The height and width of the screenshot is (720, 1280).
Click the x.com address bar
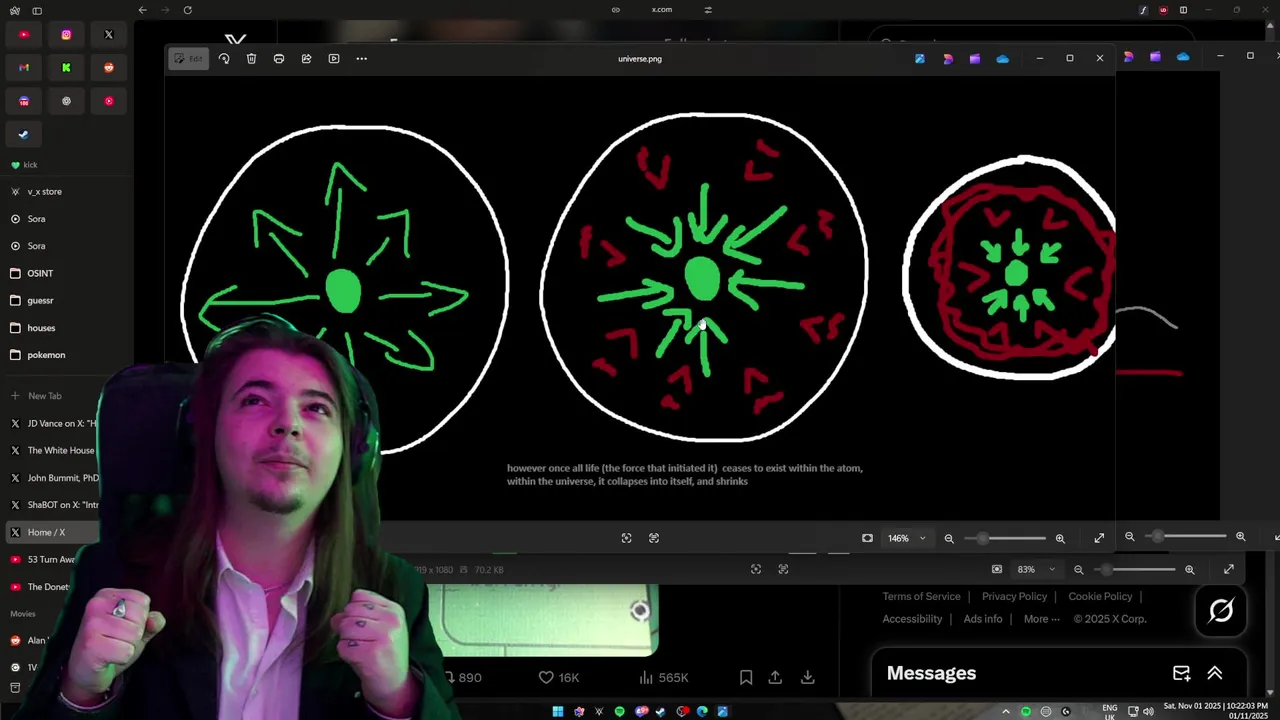click(x=662, y=10)
